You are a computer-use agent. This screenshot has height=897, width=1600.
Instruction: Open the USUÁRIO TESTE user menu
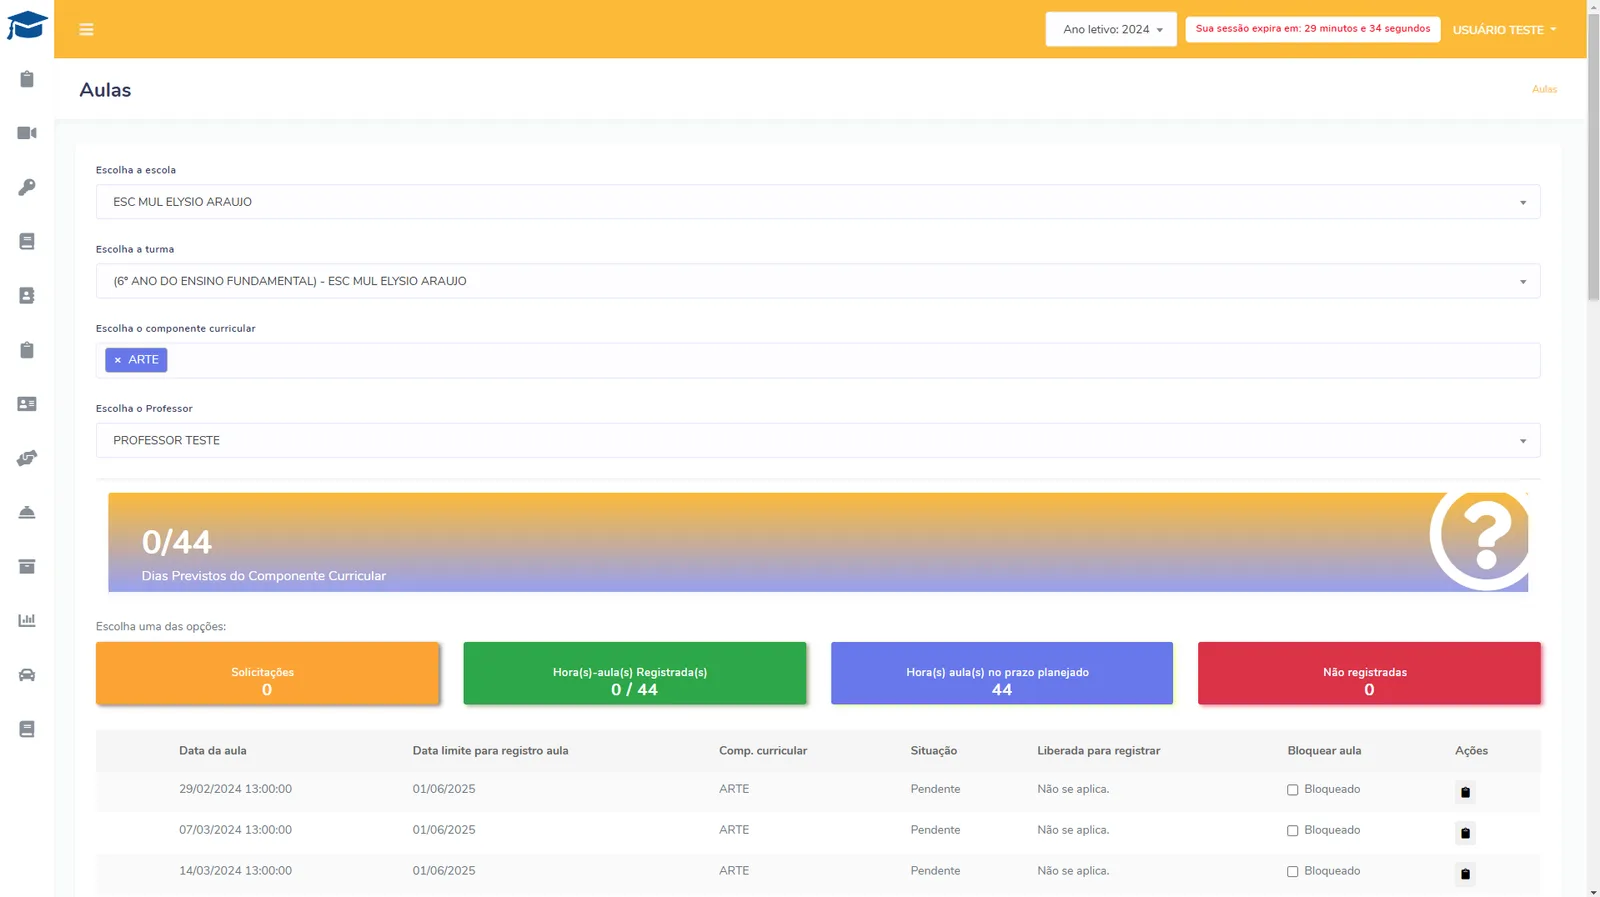pyautogui.click(x=1504, y=30)
